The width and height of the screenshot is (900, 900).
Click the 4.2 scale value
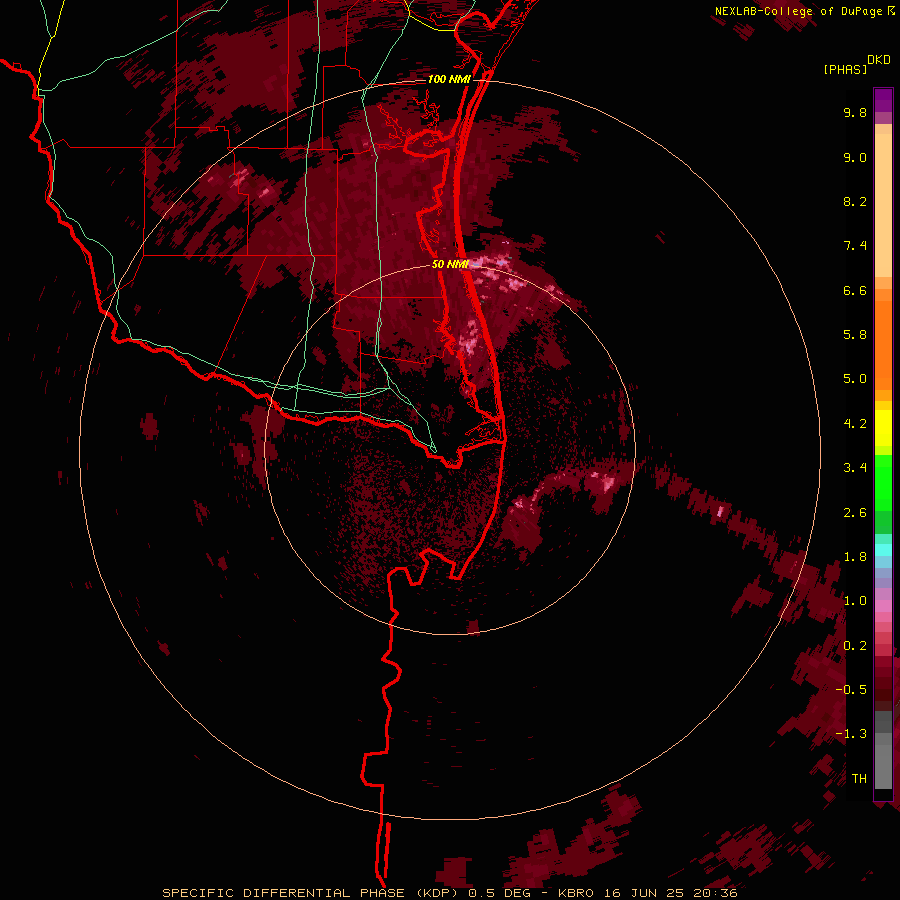tap(855, 424)
